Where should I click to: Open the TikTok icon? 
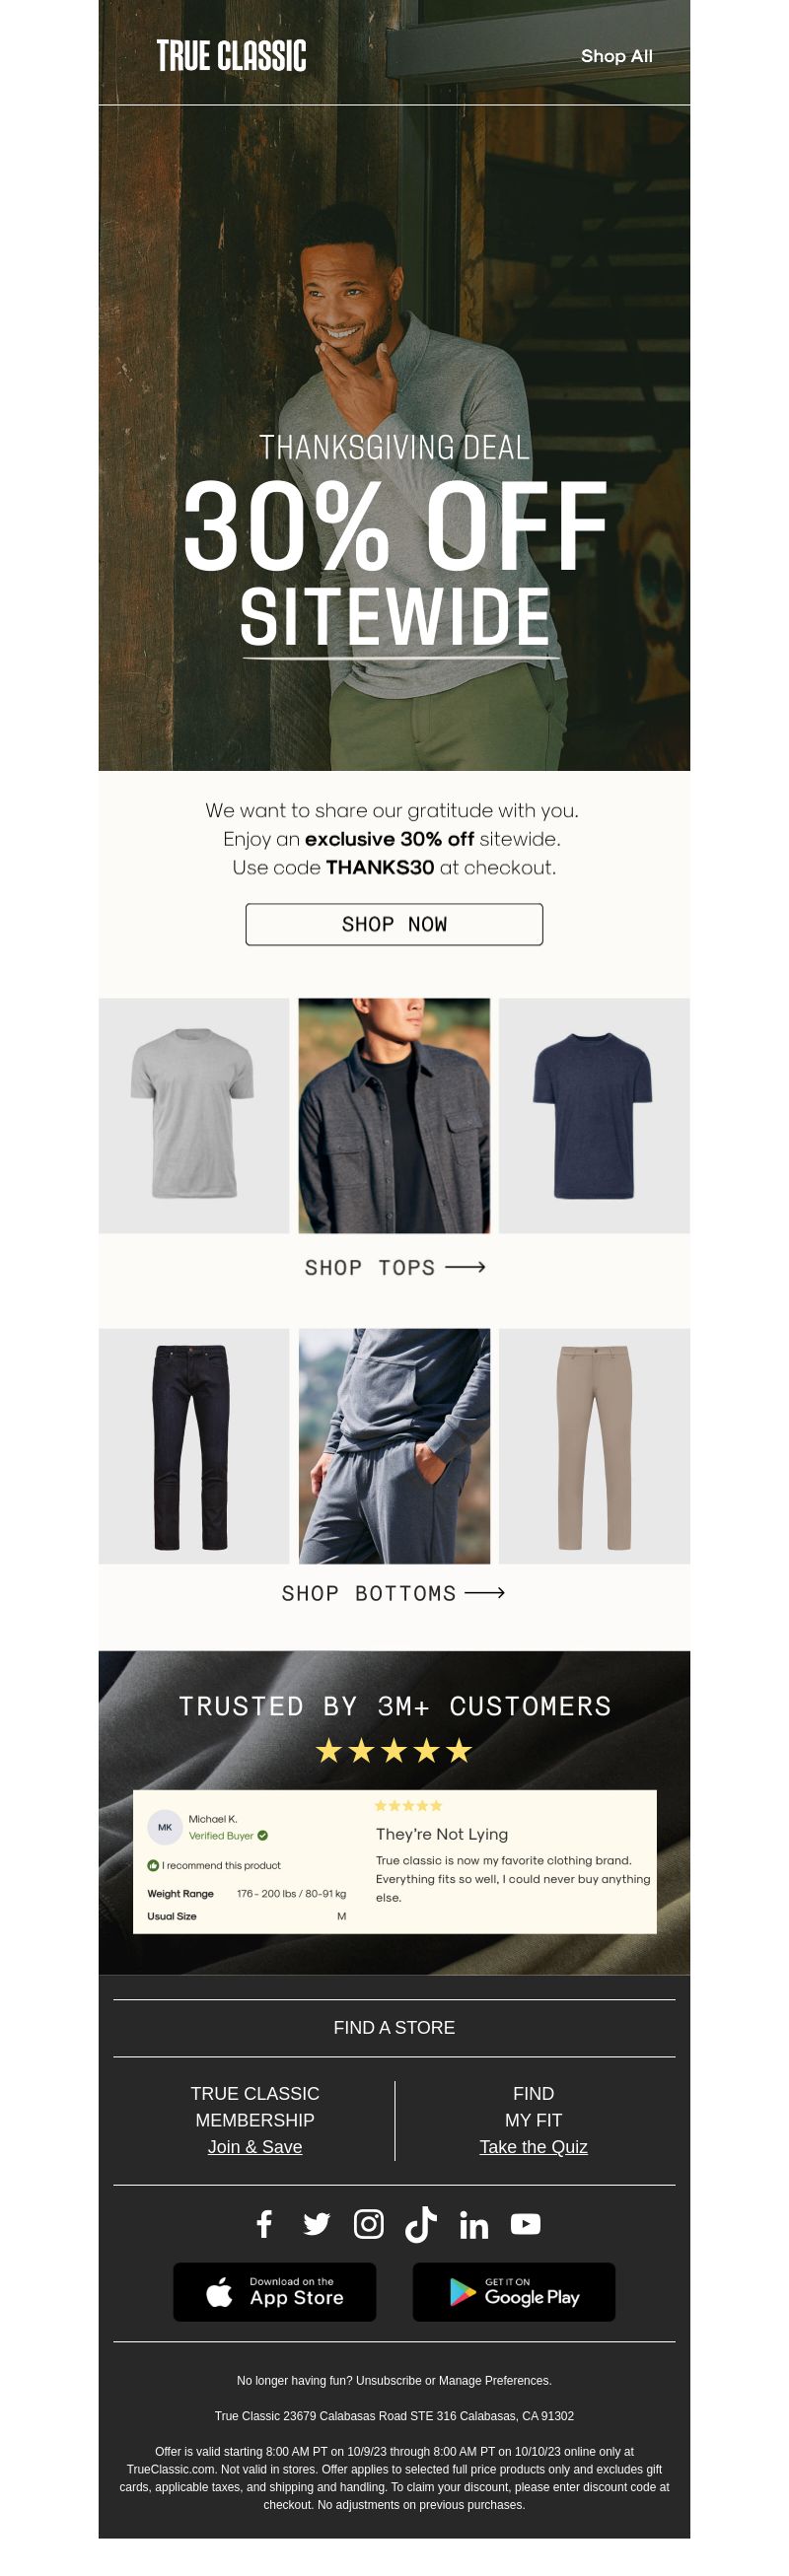coord(420,2224)
